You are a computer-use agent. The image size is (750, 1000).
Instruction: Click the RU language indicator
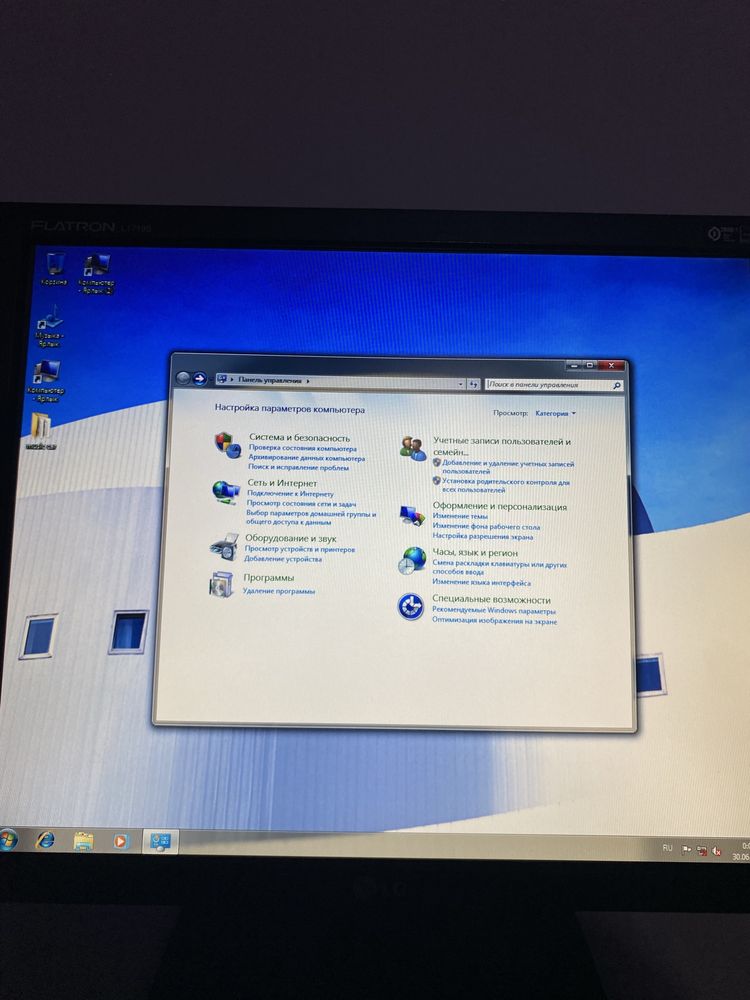(x=667, y=848)
